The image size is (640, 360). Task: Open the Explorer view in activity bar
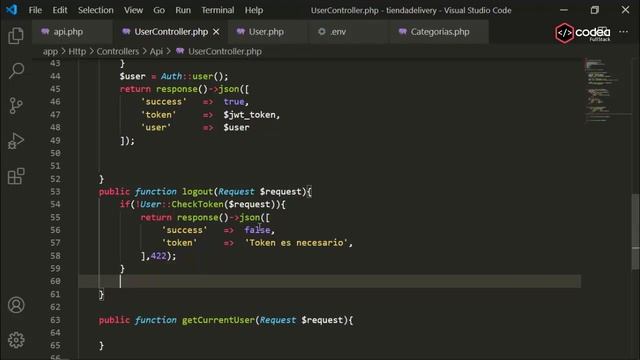16,36
